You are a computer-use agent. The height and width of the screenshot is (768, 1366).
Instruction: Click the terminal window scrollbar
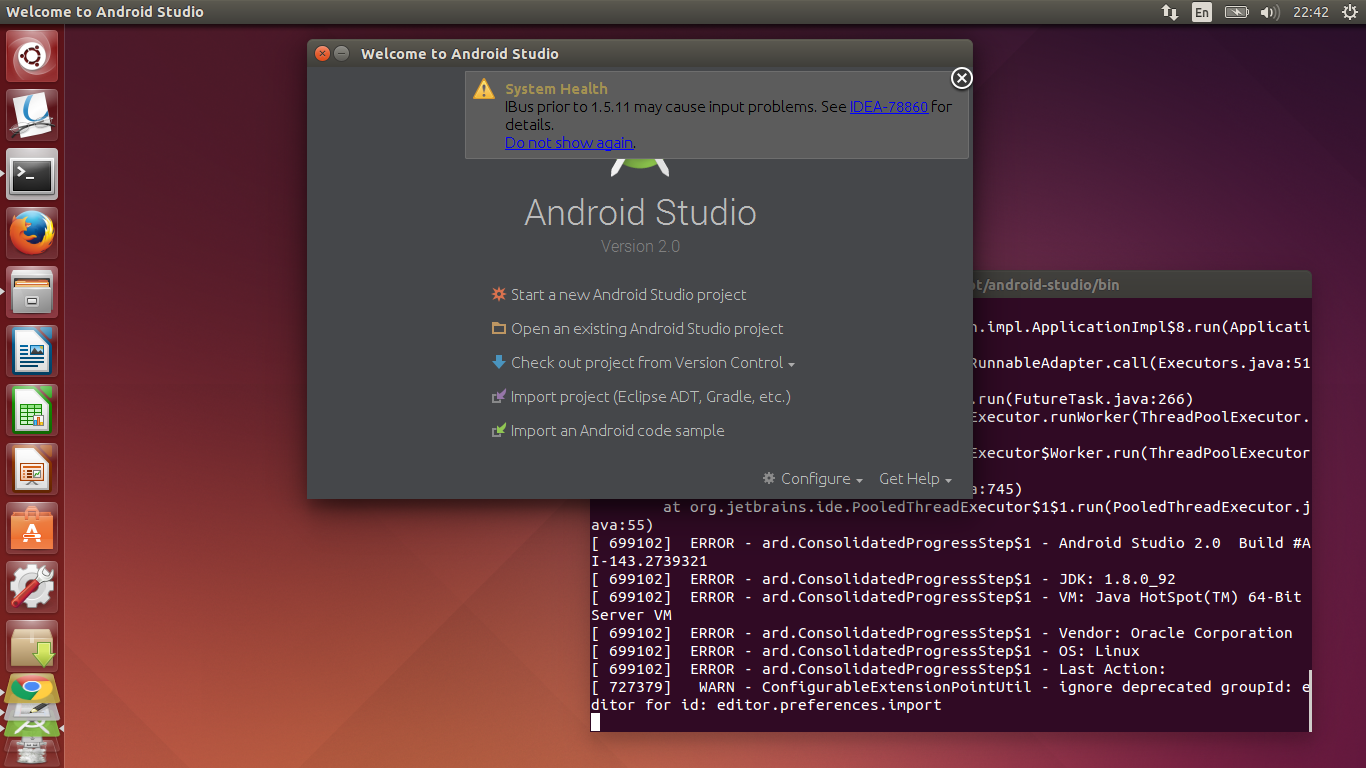[1308, 701]
